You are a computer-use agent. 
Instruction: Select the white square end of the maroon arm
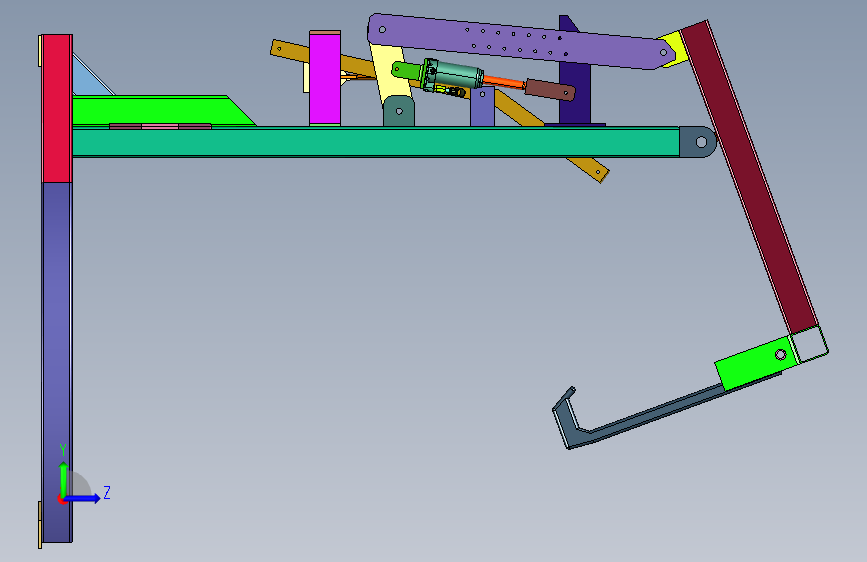[808, 344]
